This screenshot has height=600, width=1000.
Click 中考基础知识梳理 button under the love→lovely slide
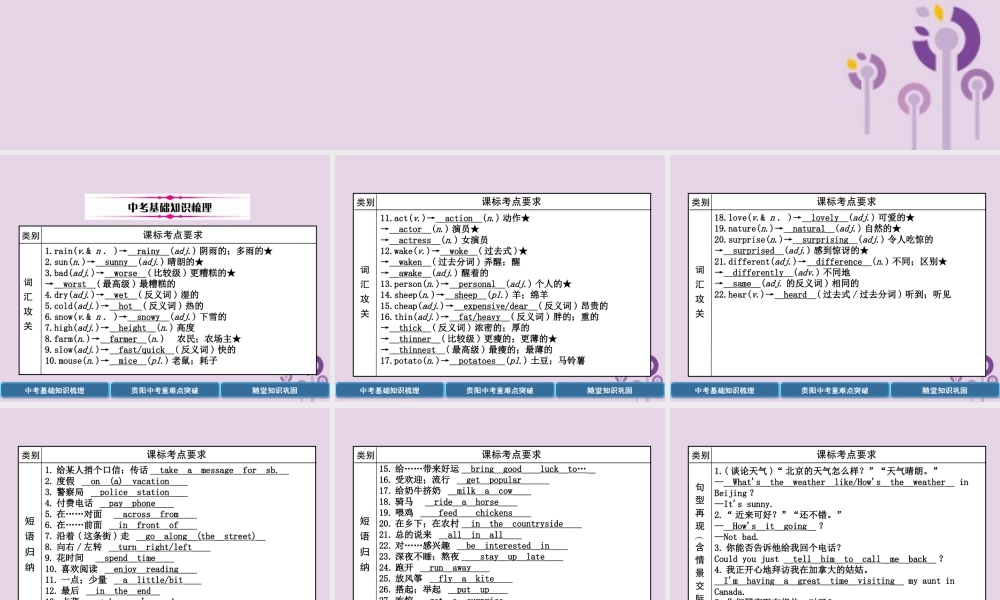[x=724, y=390]
